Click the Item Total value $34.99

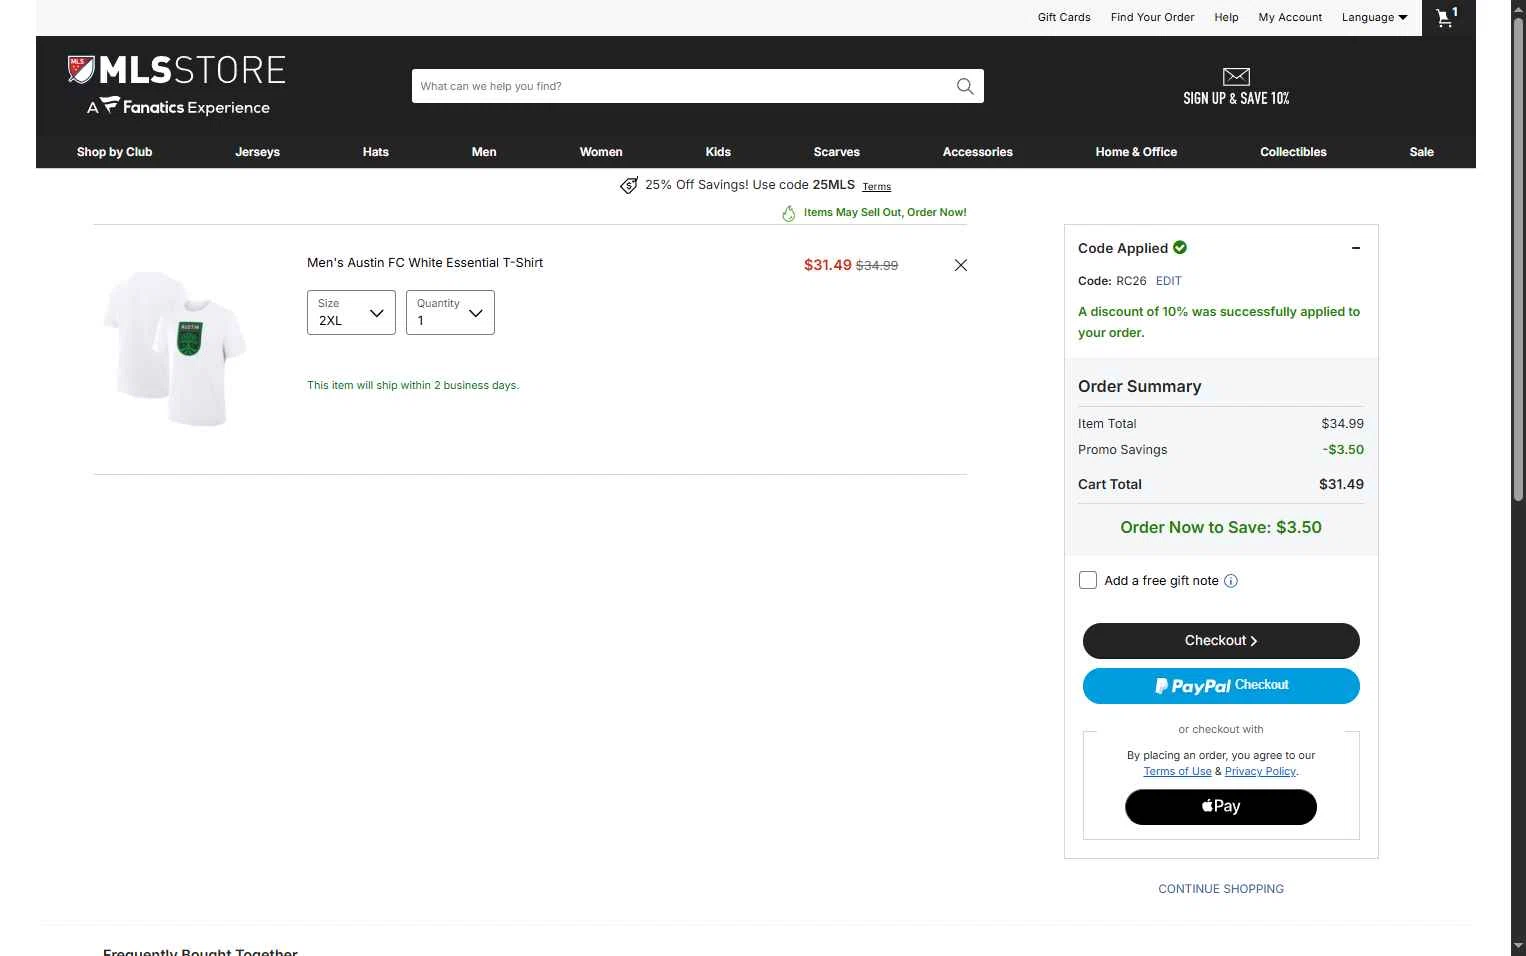[1342, 424]
